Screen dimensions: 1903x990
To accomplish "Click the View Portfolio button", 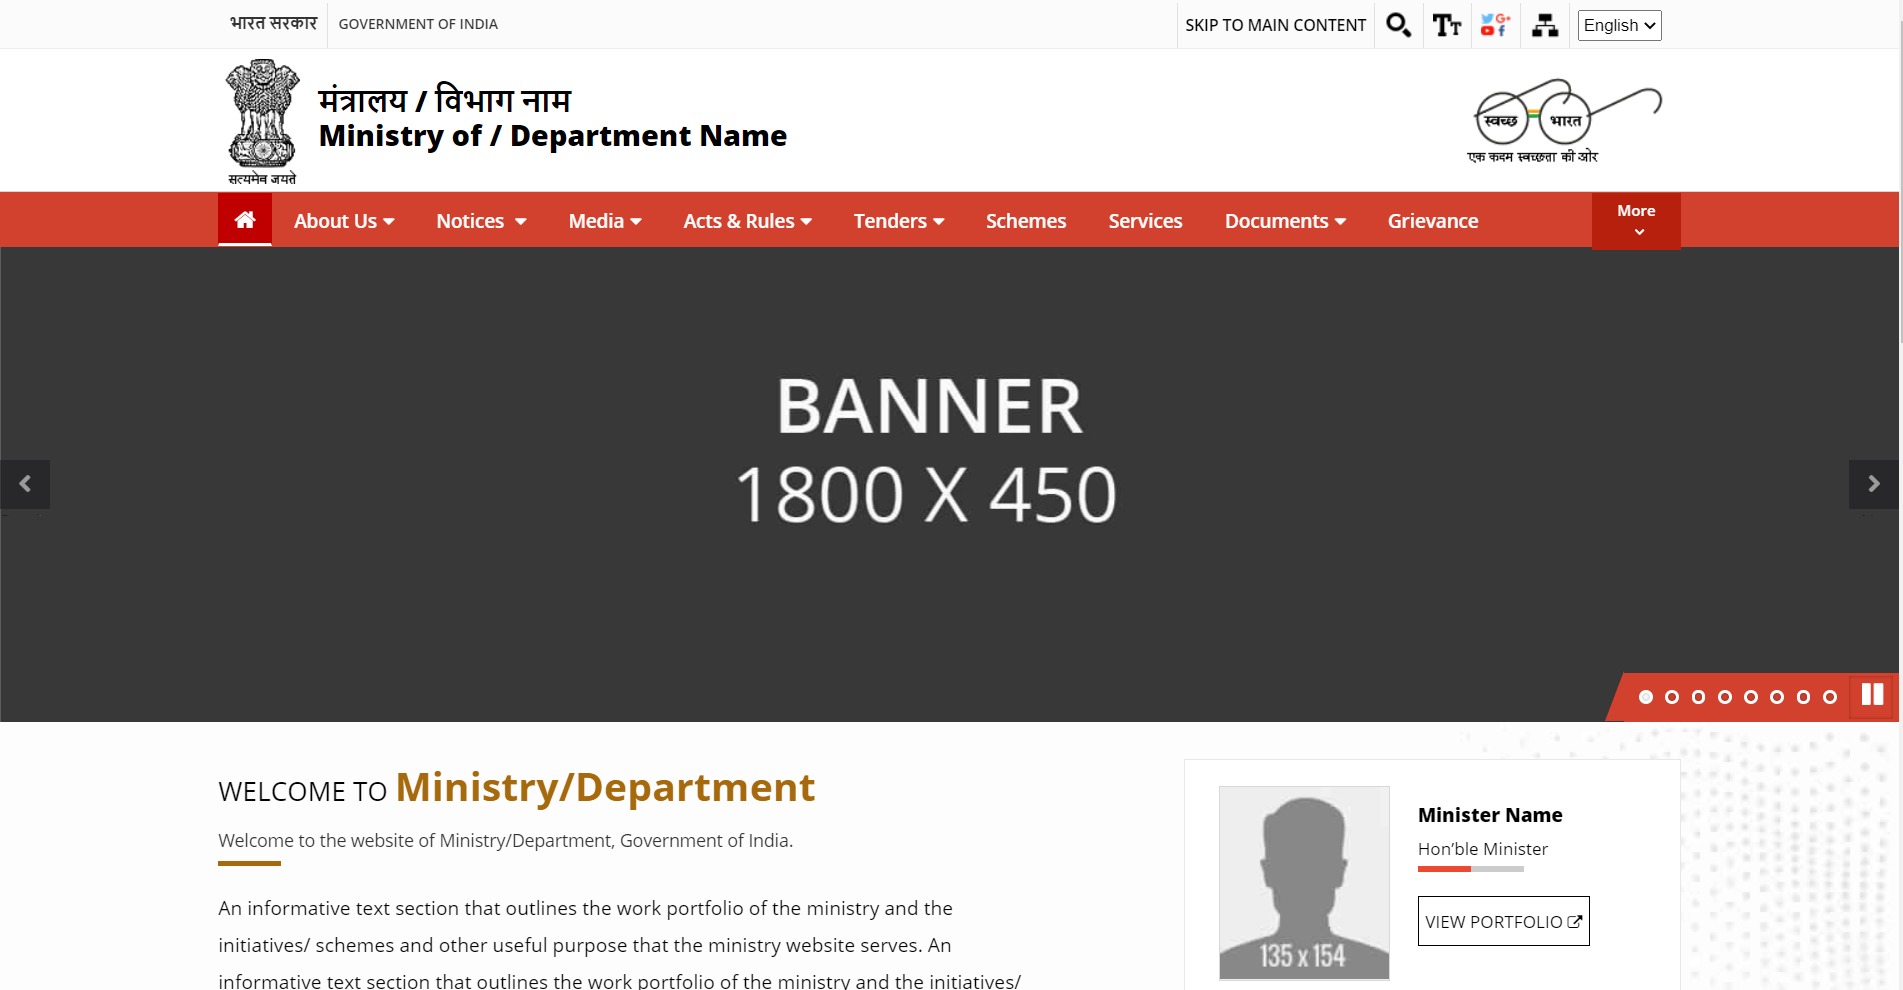I will (x=1503, y=921).
